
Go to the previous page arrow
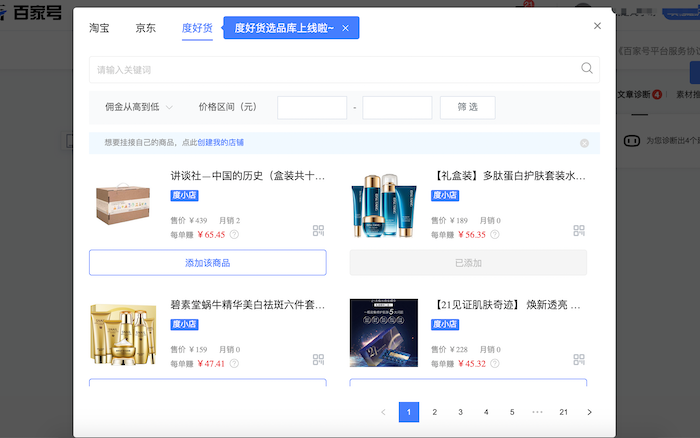coord(383,412)
